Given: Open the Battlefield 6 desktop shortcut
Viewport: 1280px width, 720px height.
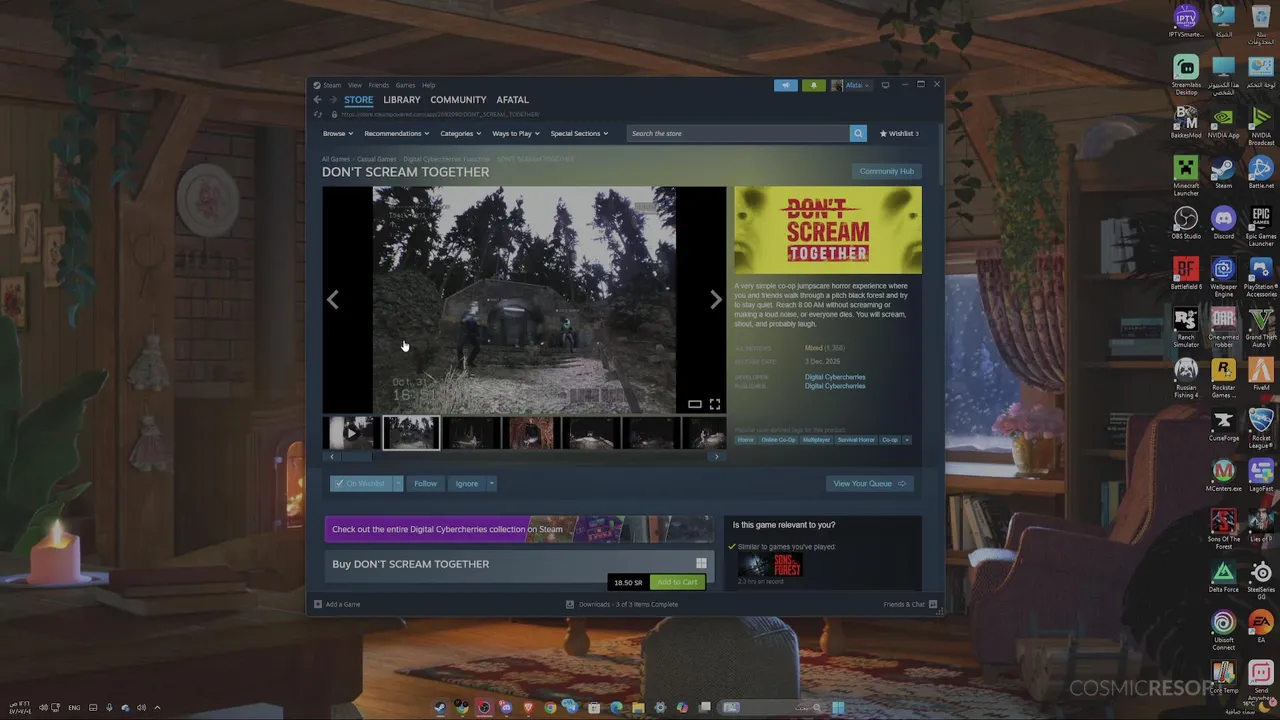Looking at the screenshot, I should tap(1186, 275).
